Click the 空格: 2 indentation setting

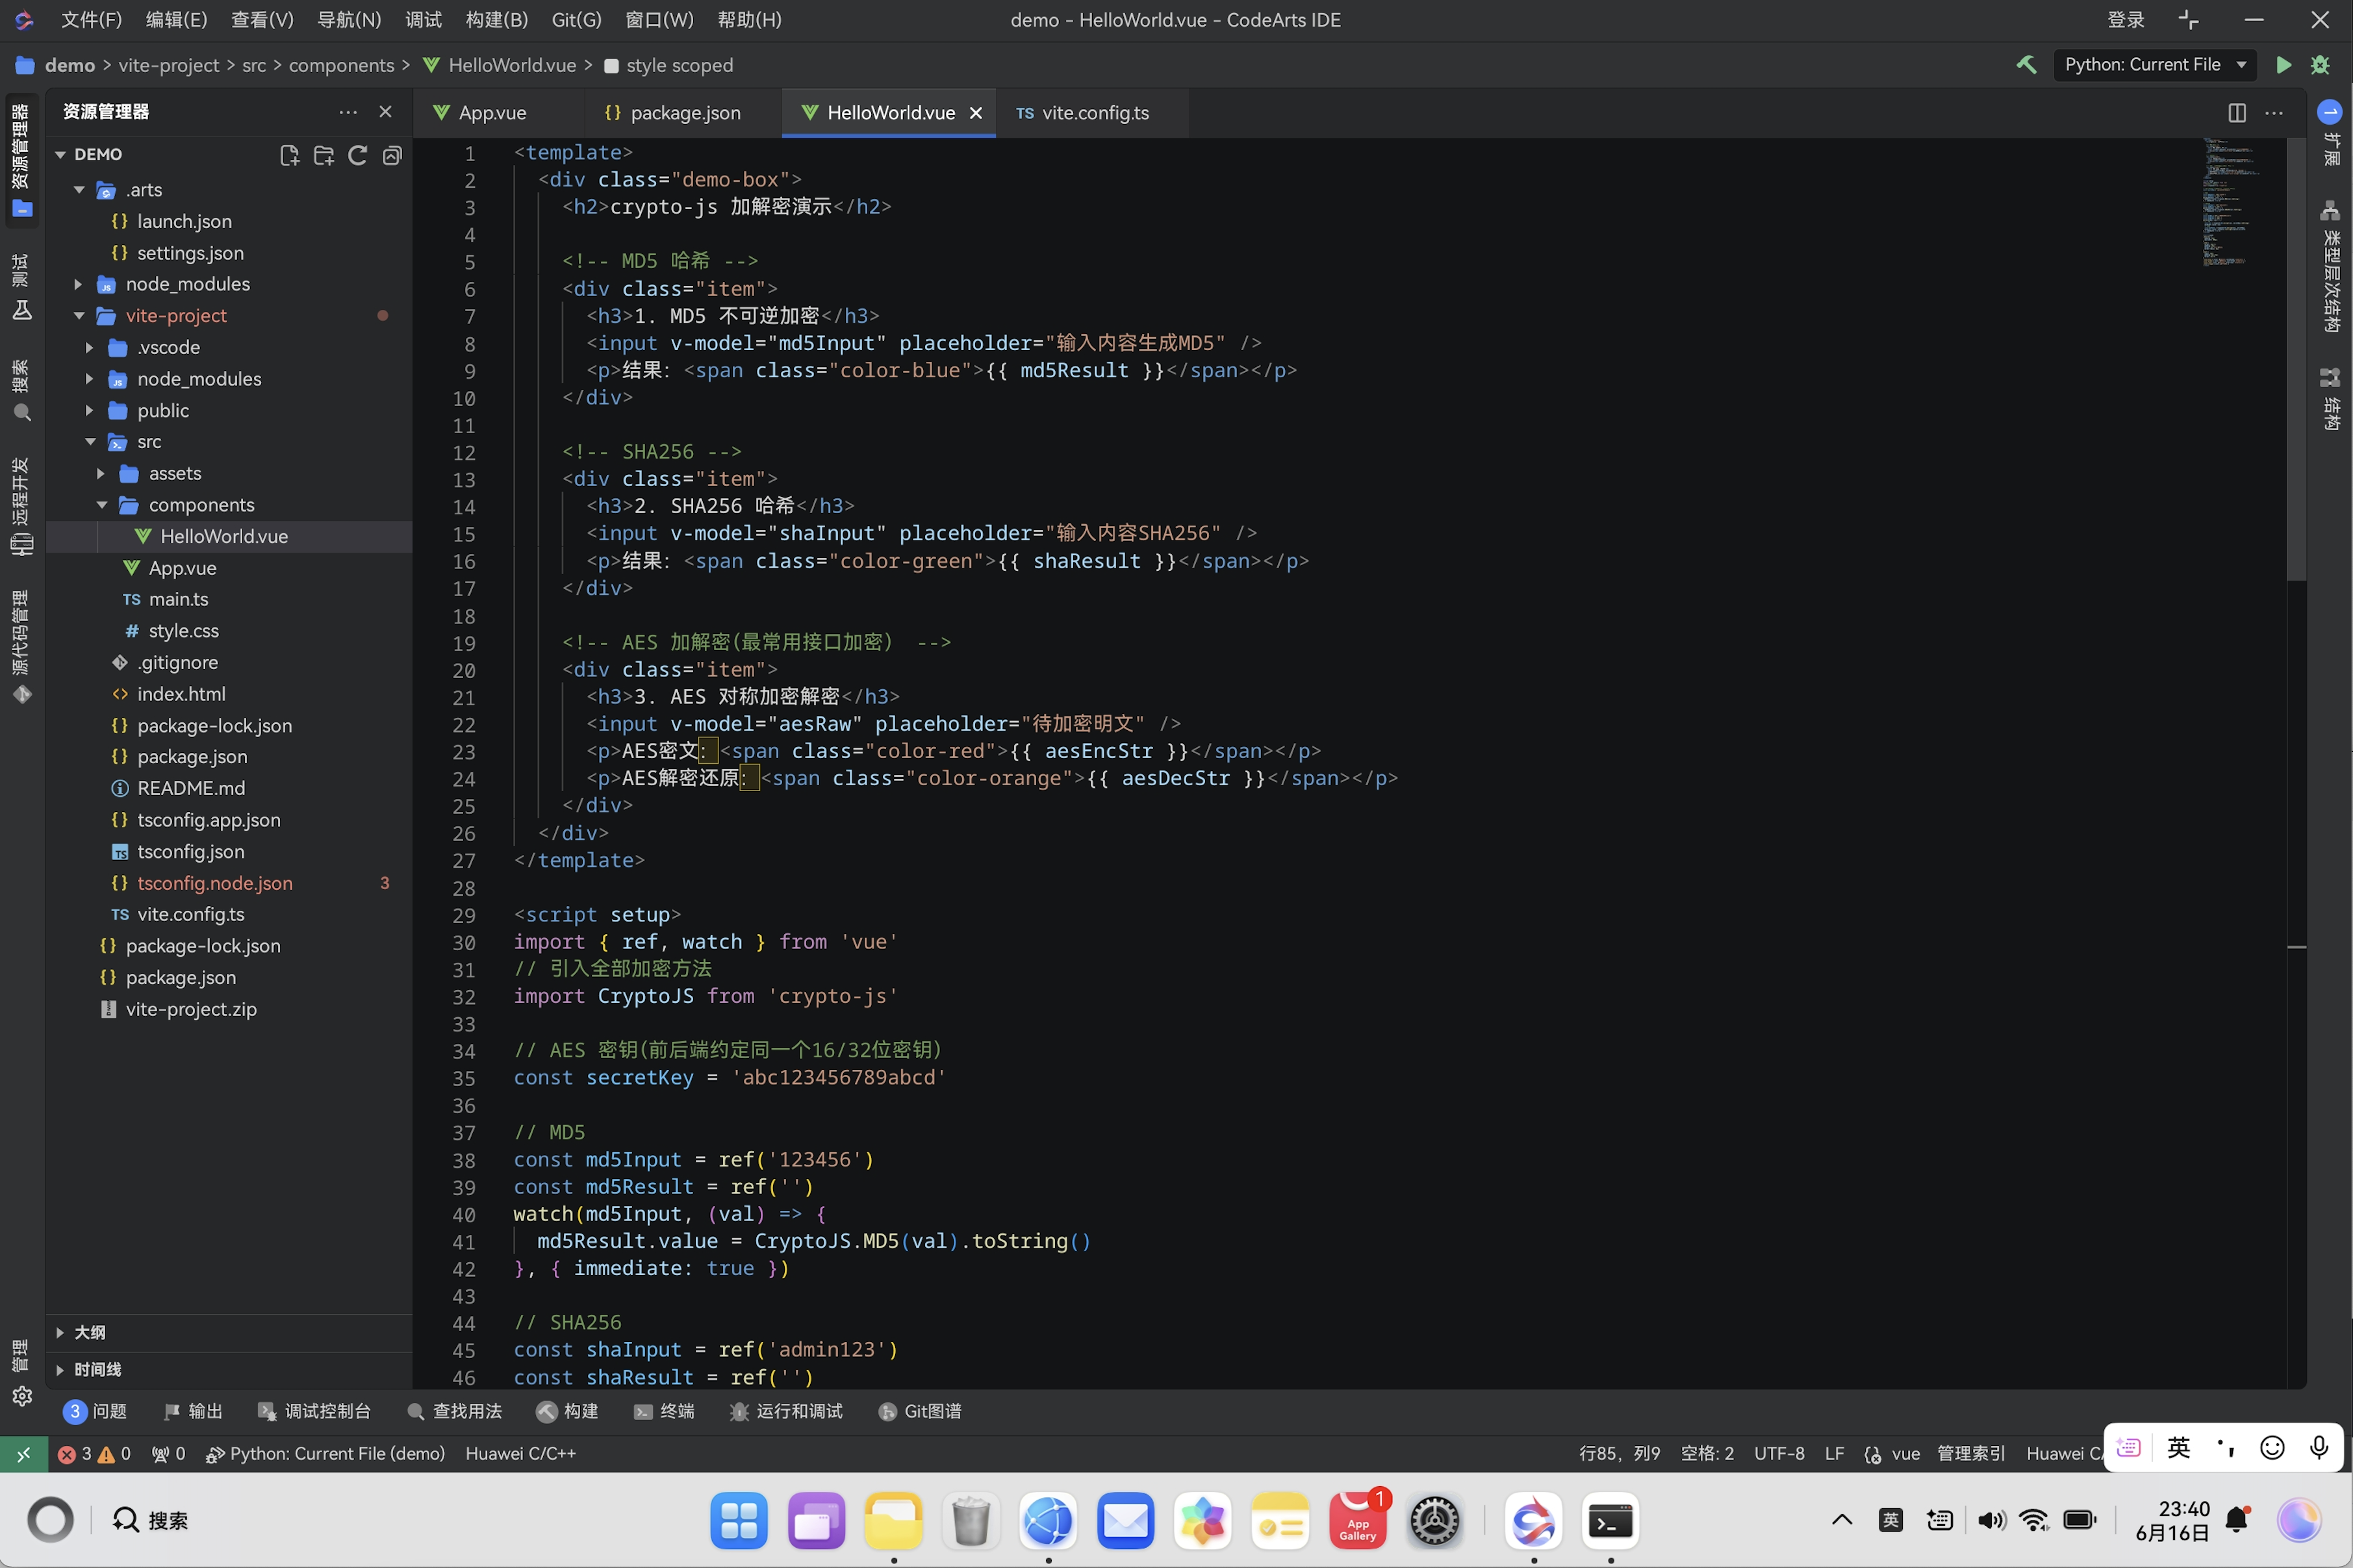click(x=1707, y=1454)
